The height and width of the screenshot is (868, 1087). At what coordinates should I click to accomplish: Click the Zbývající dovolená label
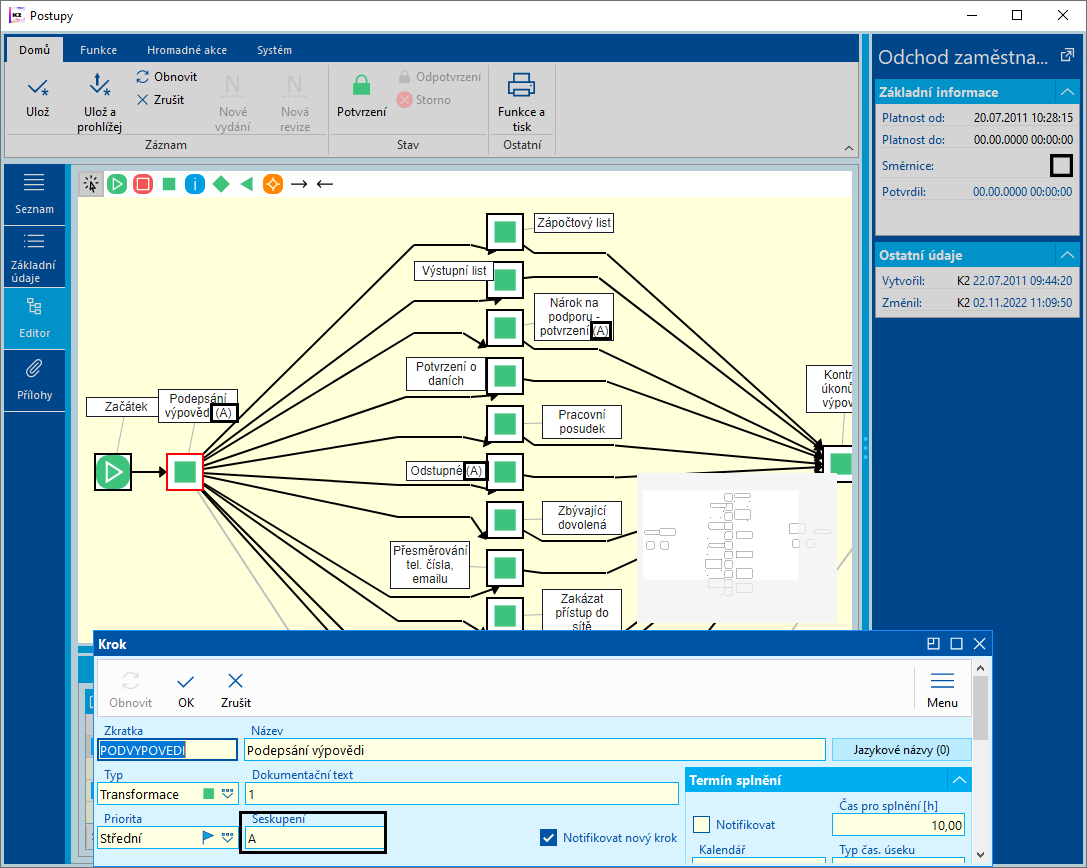tap(582, 518)
